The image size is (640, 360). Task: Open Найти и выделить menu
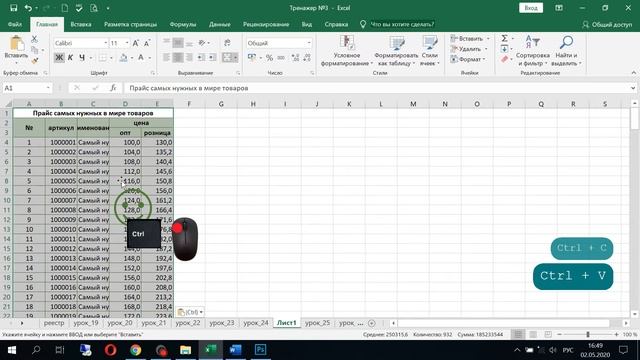pos(566,51)
